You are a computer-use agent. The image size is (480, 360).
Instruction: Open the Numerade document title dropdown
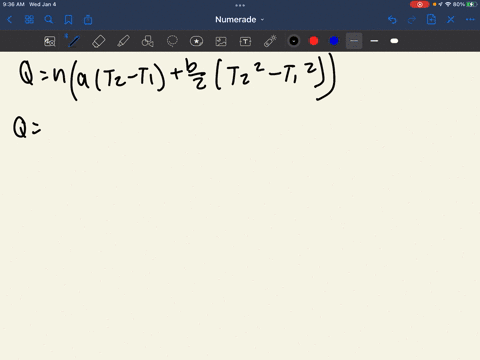pos(239,20)
